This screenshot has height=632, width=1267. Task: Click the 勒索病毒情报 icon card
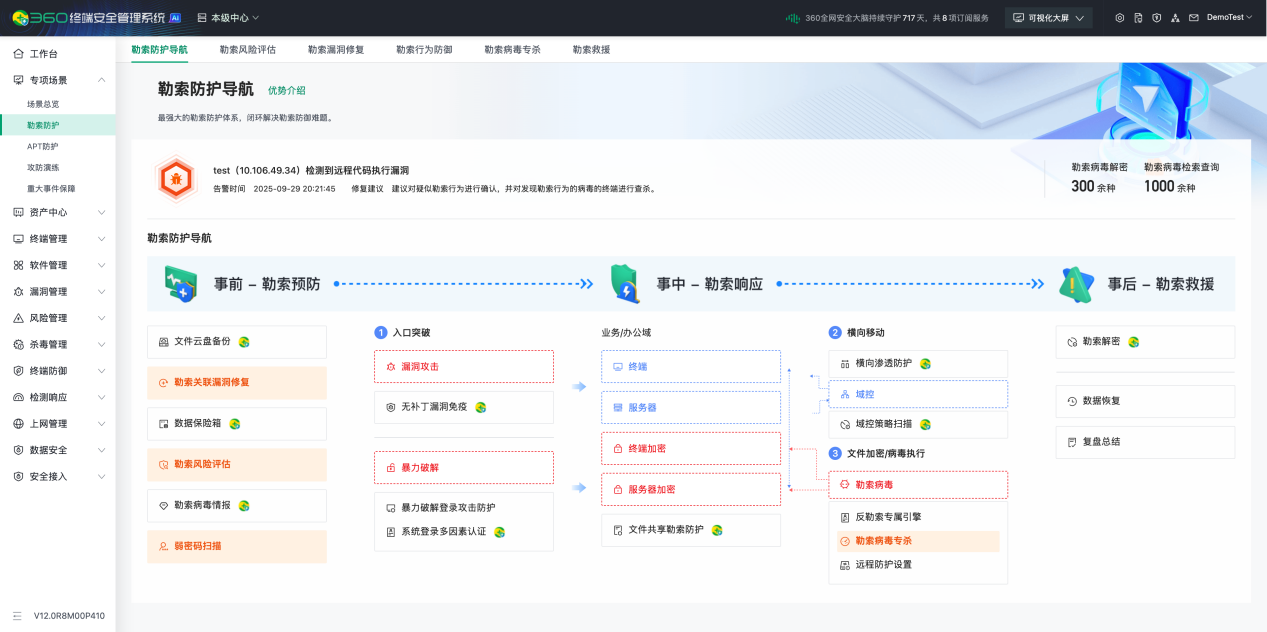pyautogui.click(x=236, y=505)
